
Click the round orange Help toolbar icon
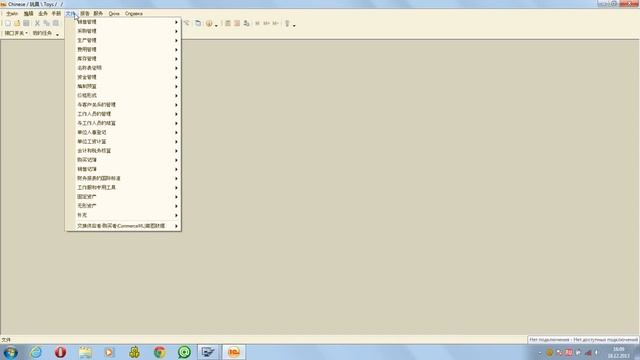click(x=209, y=23)
